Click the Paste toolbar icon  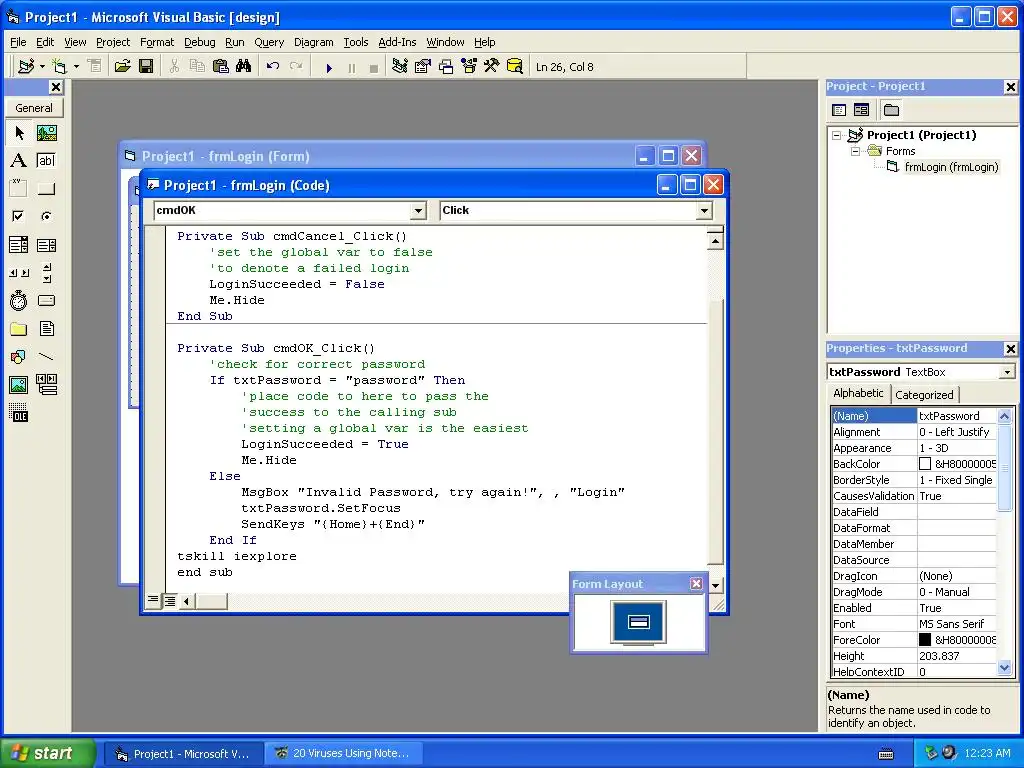[x=221, y=67]
